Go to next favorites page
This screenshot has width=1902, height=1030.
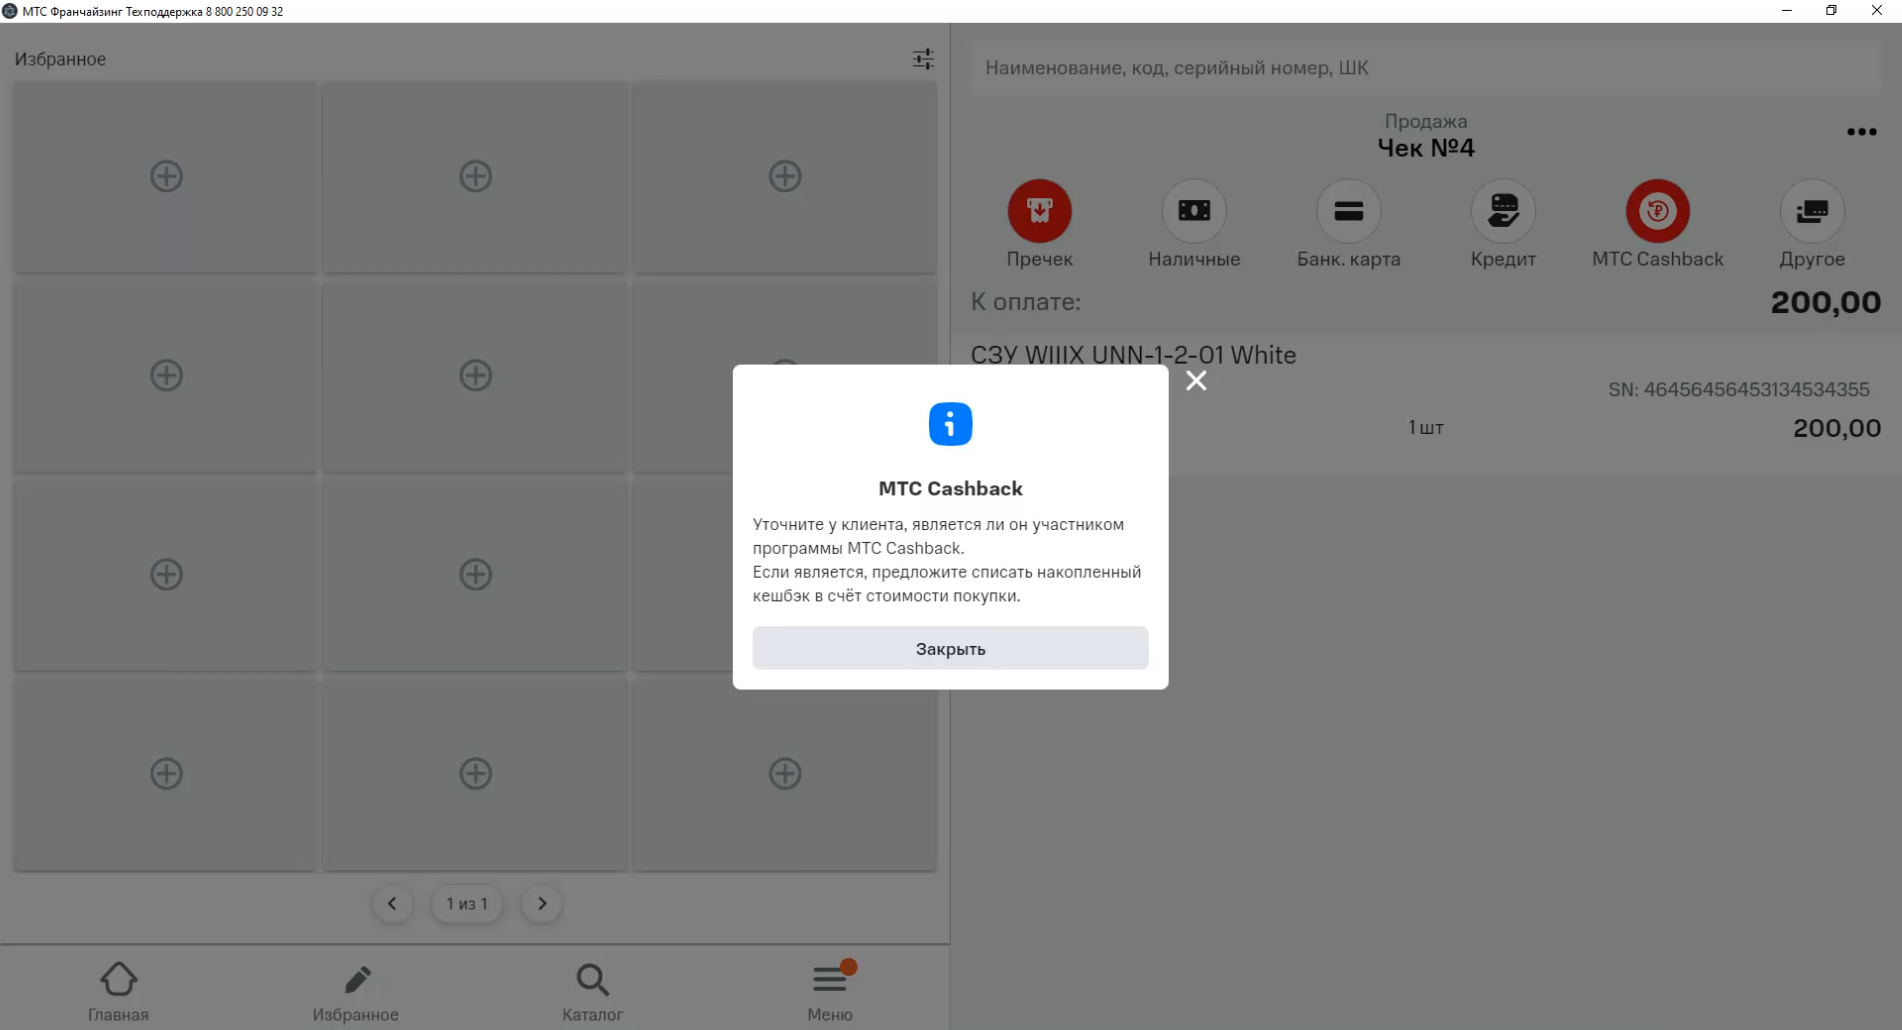click(x=542, y=903)
